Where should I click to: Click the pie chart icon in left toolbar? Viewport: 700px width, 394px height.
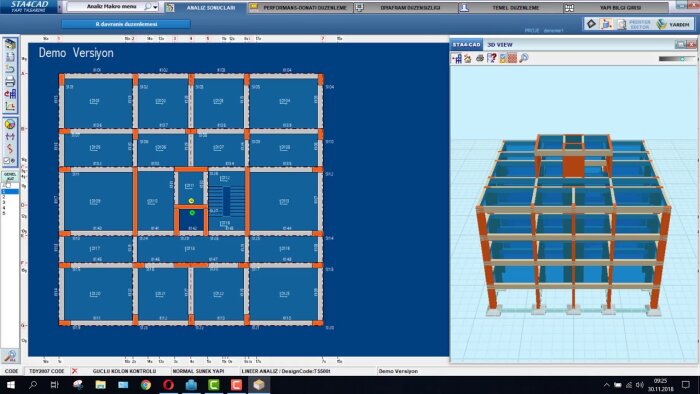(10, 124)
